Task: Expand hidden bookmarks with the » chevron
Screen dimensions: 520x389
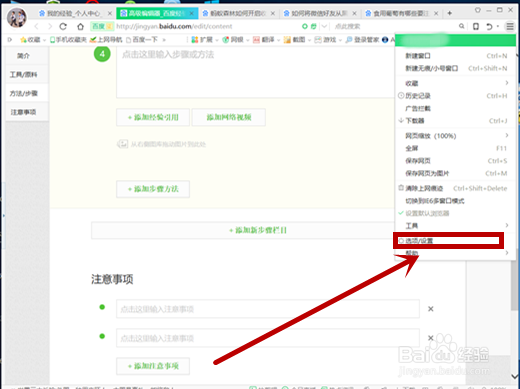Action: coord(164,40)
